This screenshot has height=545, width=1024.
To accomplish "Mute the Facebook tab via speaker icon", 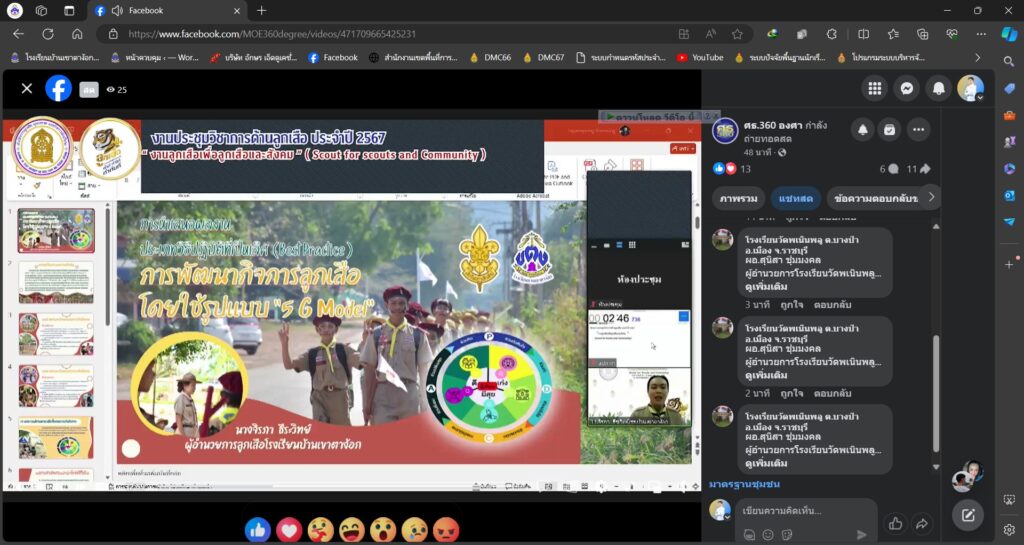I will click(118, 10).
